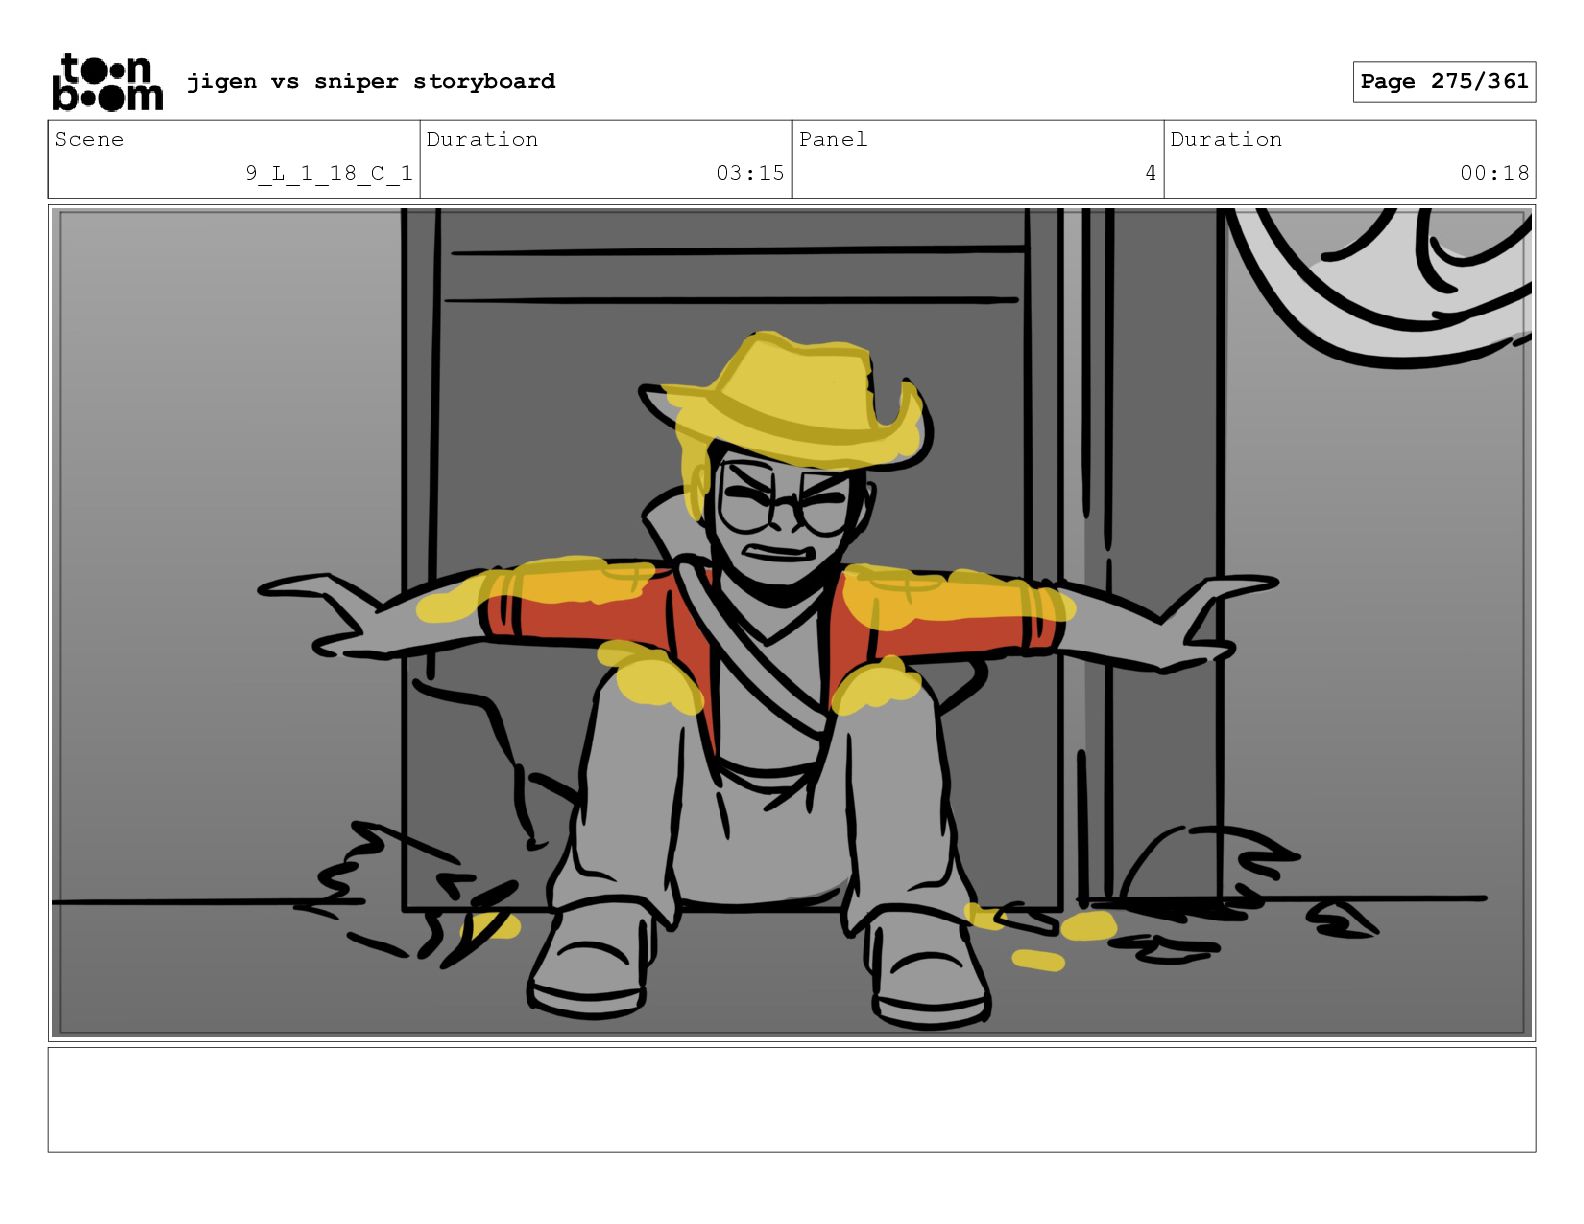The height and width of the screenshot is (1224, 1584).
Task: Click the 'Scene' header label
Action: (x=90, y=139)
